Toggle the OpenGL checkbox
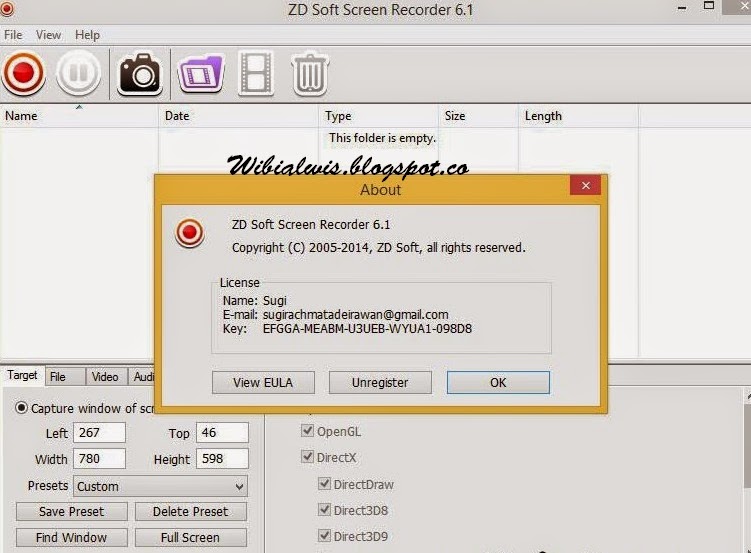The image size is (751, 553). [x=307, y=430]
